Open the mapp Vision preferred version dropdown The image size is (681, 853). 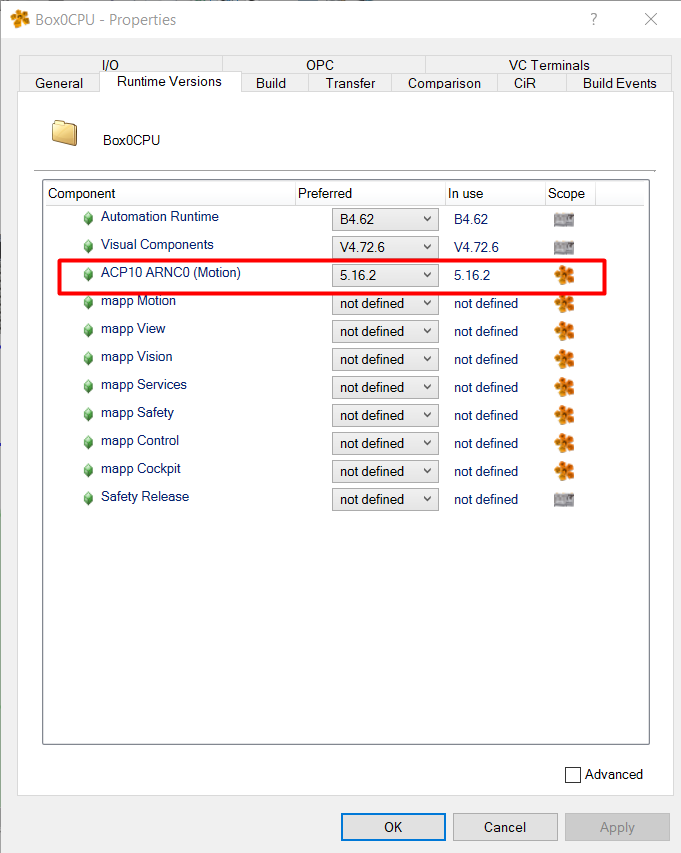pos(385,360)
